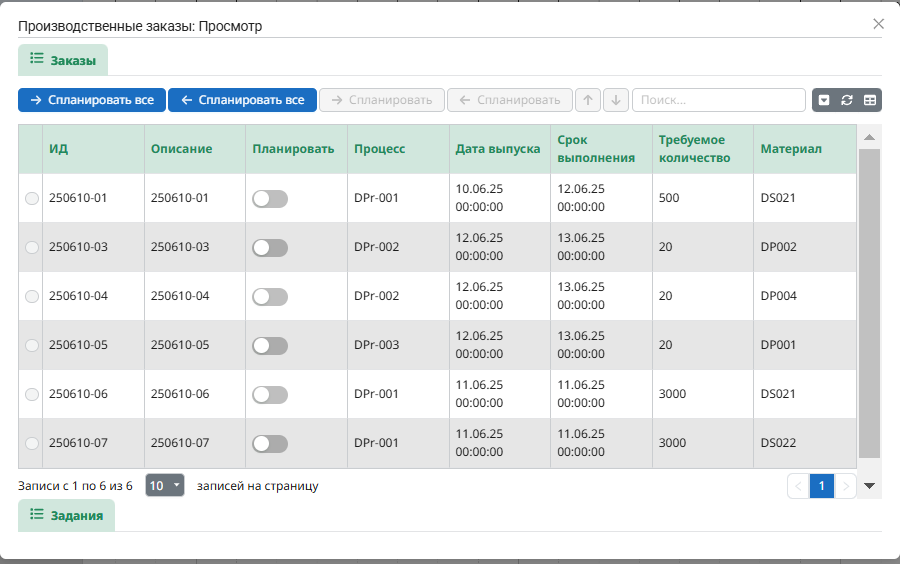Select the radio button for order 250610-07
This screenshot has height=564, width=900.
(32, 443)
